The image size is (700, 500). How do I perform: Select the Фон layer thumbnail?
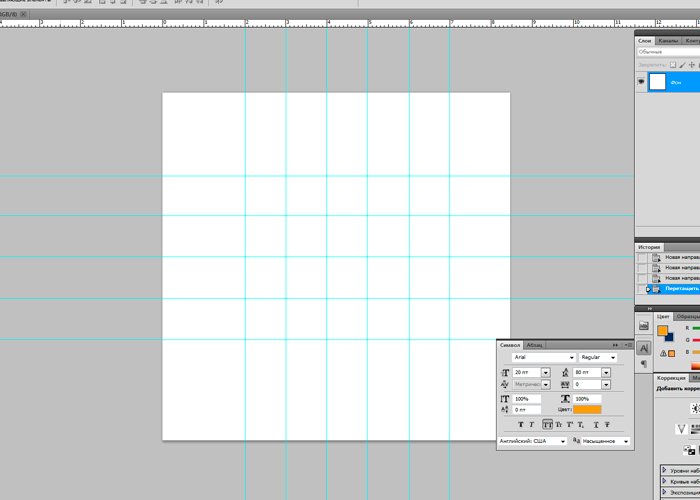click(658, 82)
